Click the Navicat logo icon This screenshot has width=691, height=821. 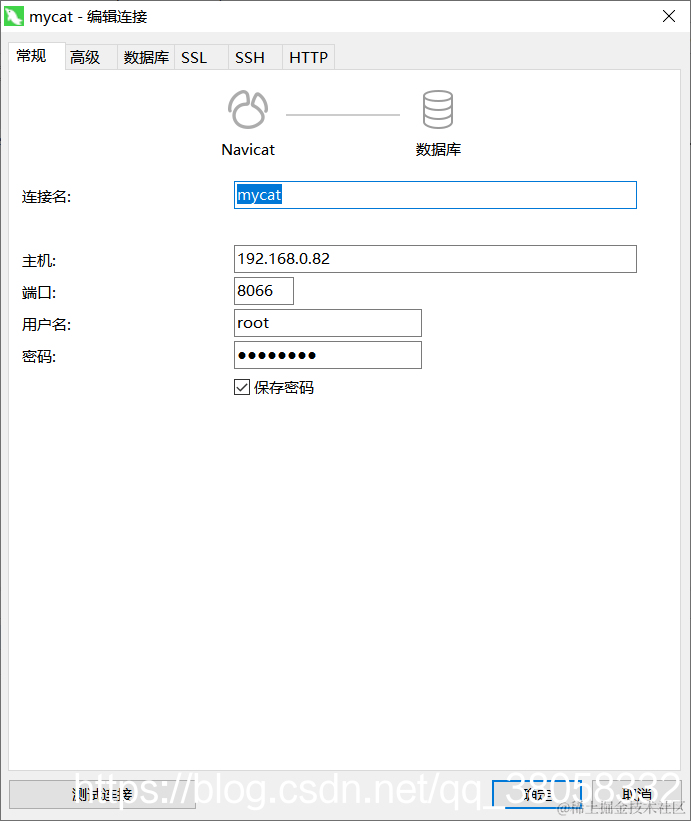tap(248, 109)
